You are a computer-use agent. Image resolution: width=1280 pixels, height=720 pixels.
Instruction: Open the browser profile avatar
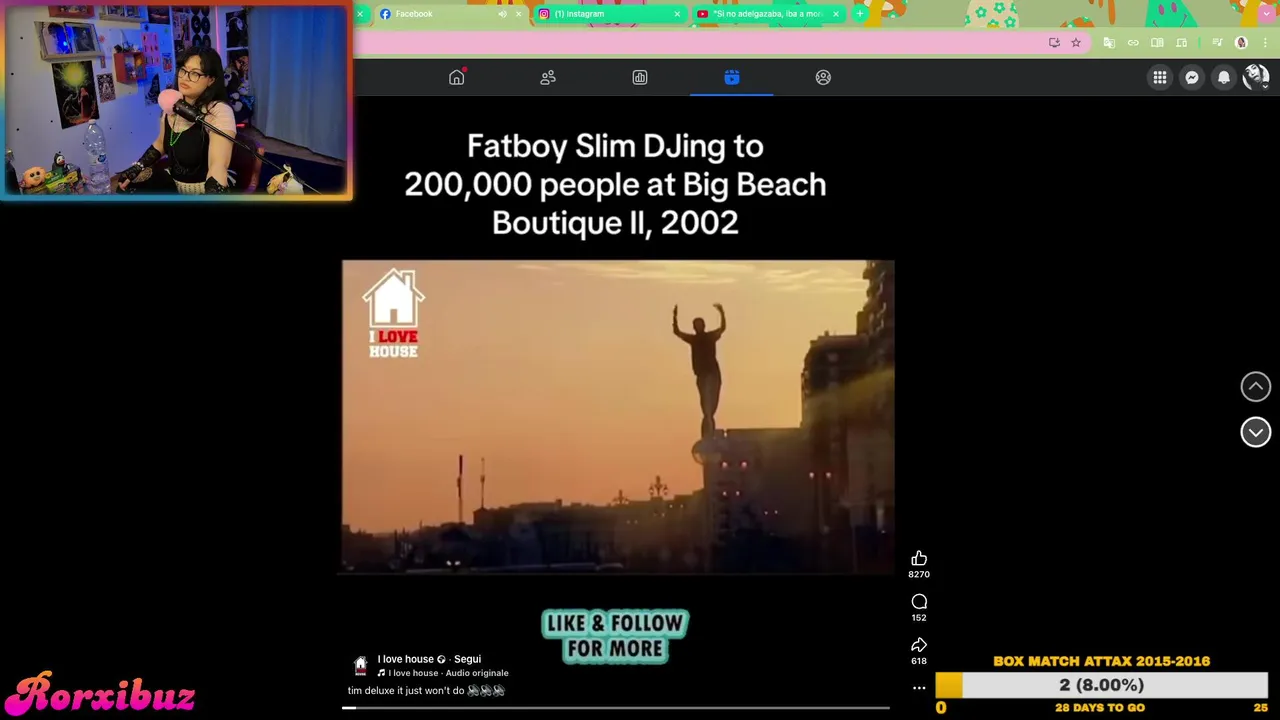1242,43
